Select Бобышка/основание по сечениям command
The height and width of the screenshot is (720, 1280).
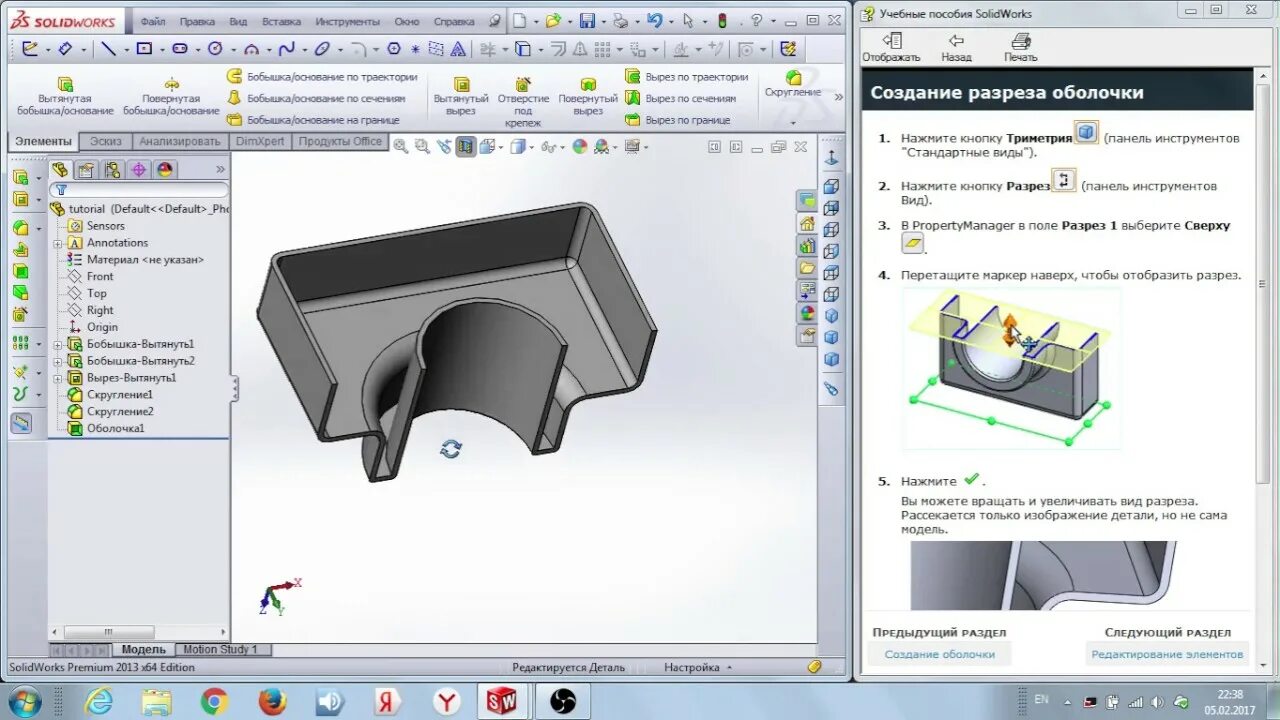(x=316, y=98)
